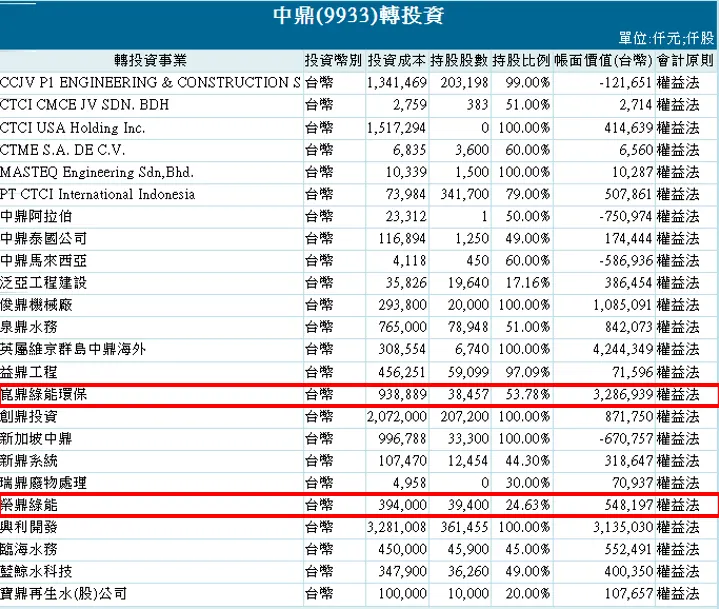Click shares held value 203,198
This screenshot has width=719, height=609.
click(465, 83)
